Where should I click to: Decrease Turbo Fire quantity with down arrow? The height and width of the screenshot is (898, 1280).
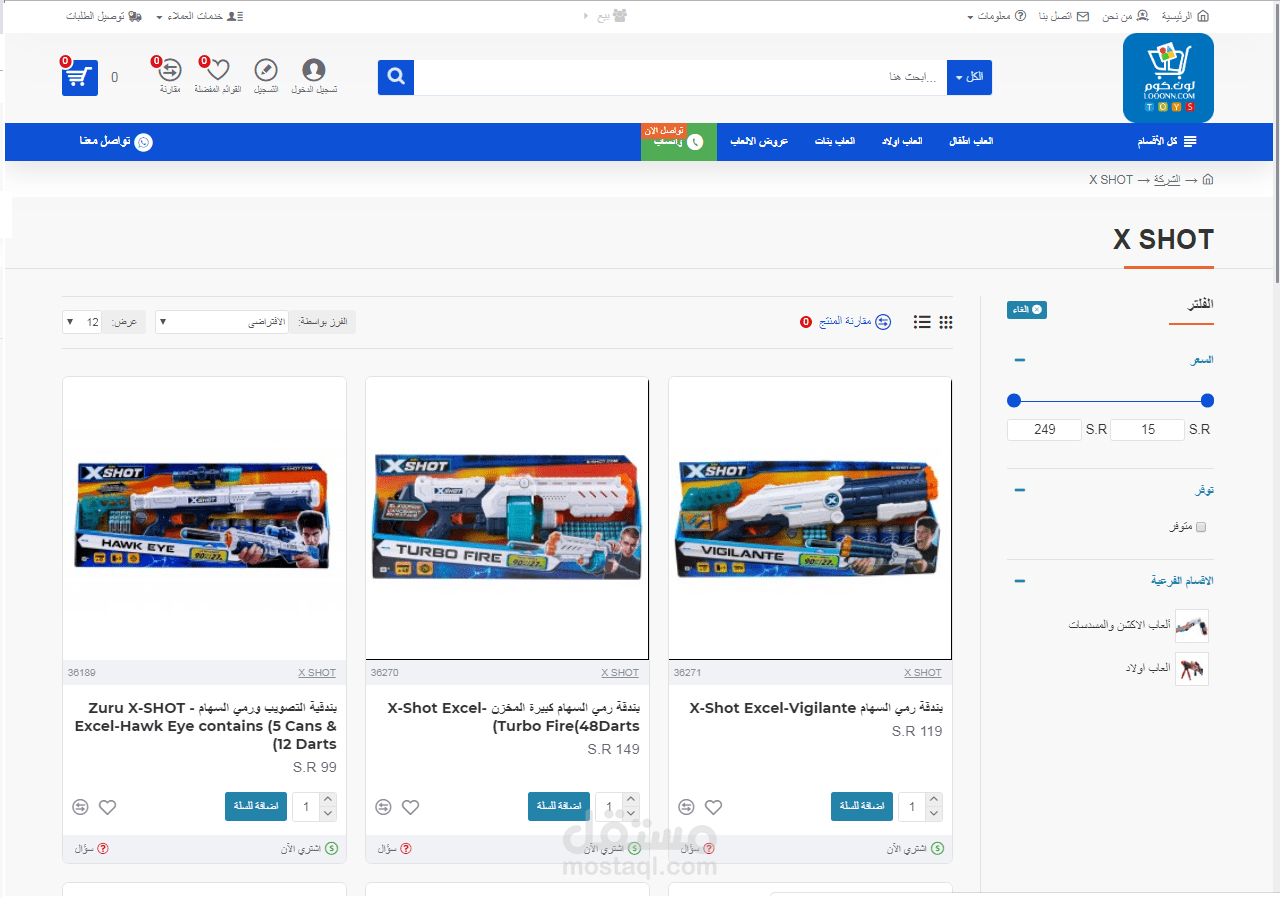(631, 814)
